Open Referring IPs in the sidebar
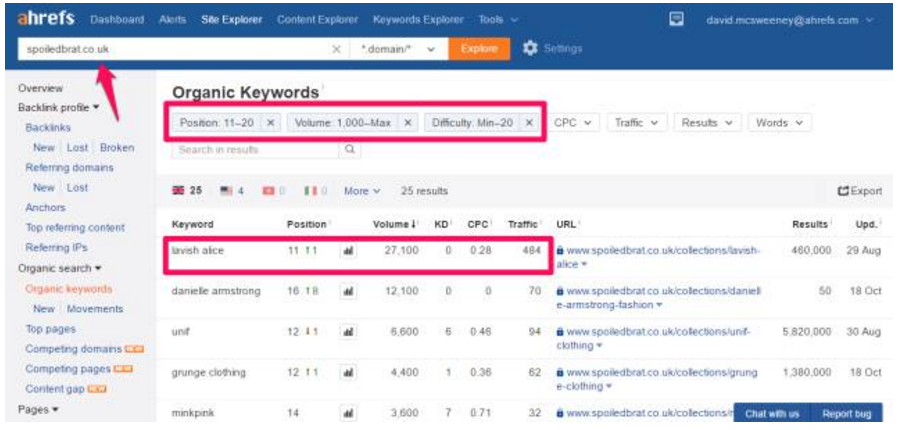Viewport: 898px width, 430px height. [56, 247]
